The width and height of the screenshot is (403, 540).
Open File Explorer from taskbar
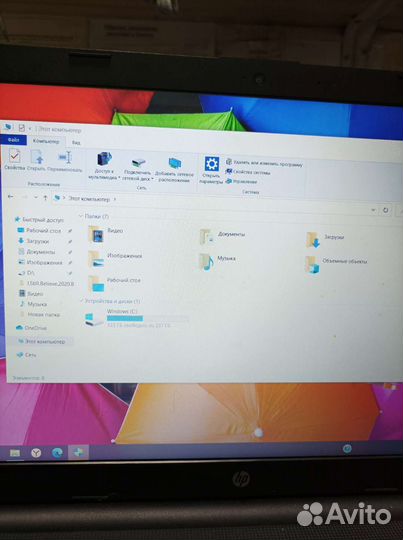tap(14, 453)
